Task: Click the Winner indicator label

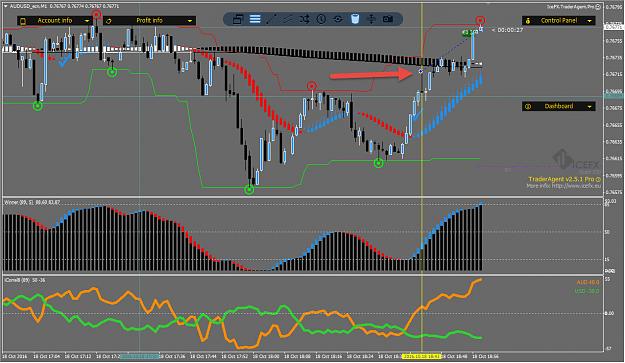Action: tap(32, 202)
